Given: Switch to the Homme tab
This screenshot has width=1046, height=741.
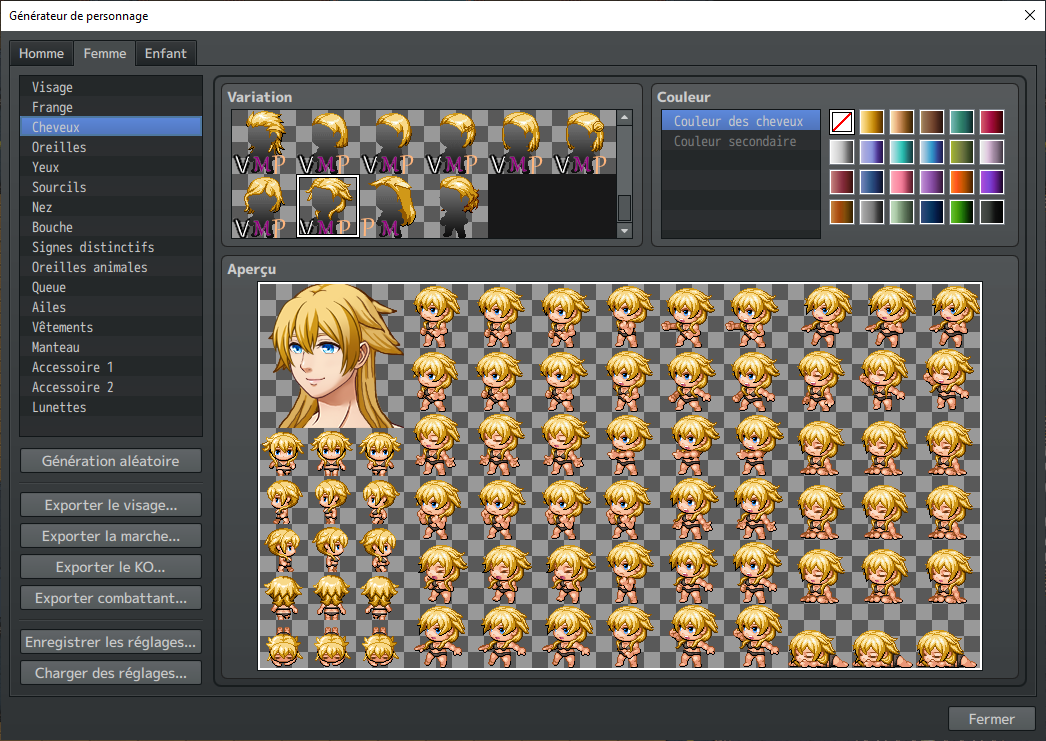Looking at the screenshot, I should pos(41,53).
